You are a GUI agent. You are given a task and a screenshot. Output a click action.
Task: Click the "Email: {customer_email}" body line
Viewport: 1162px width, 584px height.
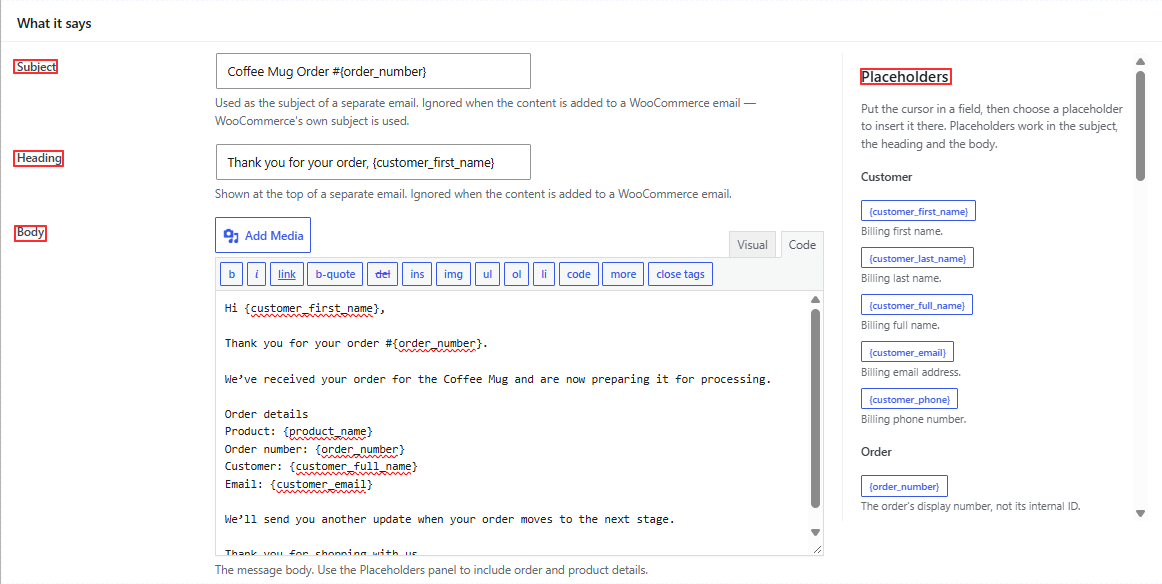pos(299,484)
